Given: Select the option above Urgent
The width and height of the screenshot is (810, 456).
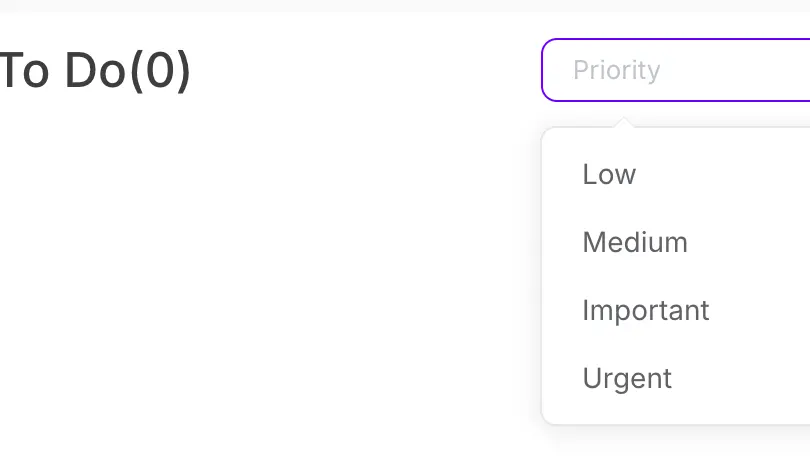Looking at the screenshot, I should point(645,310).
